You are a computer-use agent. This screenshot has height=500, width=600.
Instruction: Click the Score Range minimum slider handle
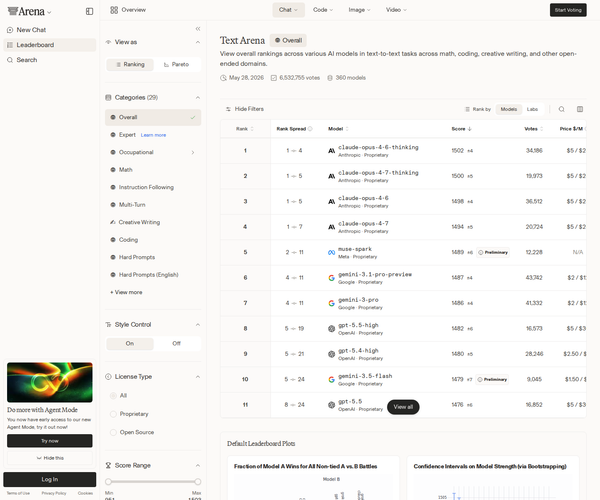tap(108, 482)
